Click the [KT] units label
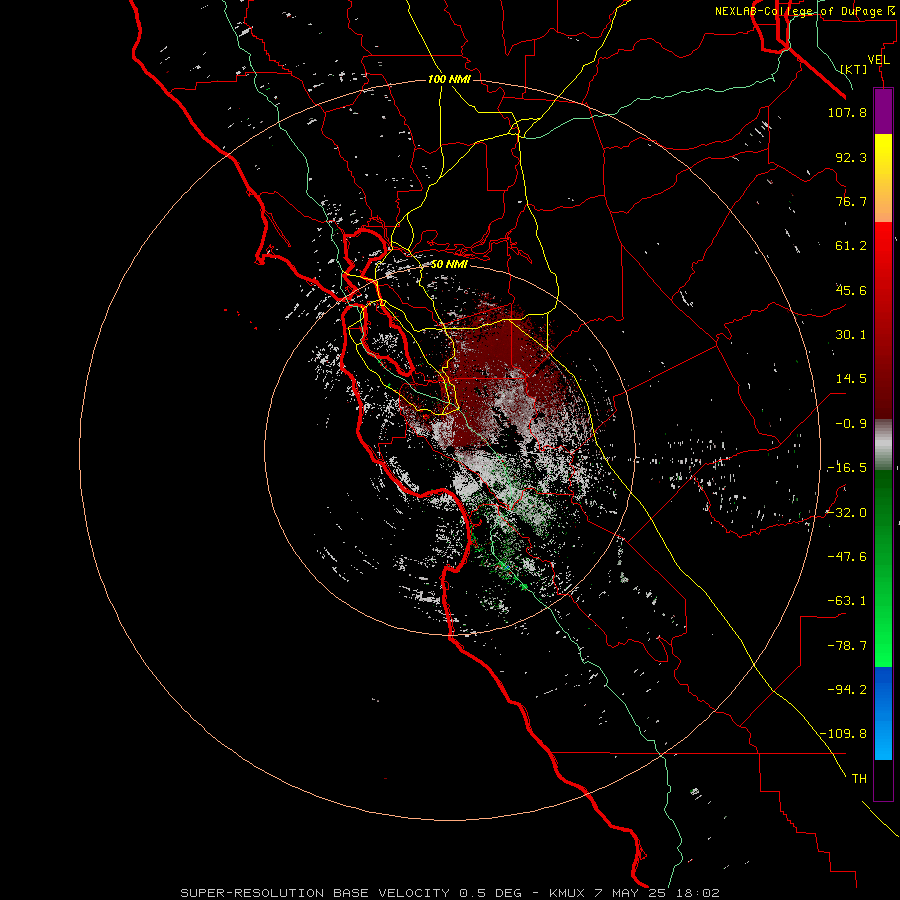The image size is (900, 900). tap(854, 69)
